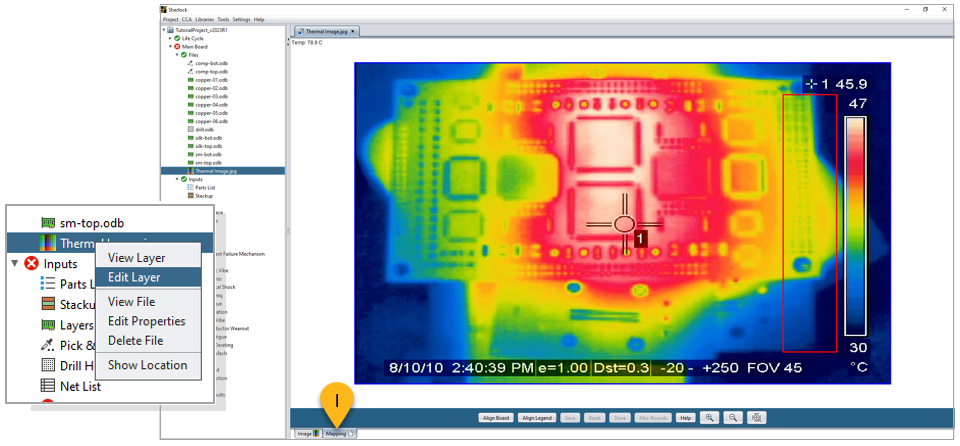Choose Edit Layer from context menu

pos(134,277)
